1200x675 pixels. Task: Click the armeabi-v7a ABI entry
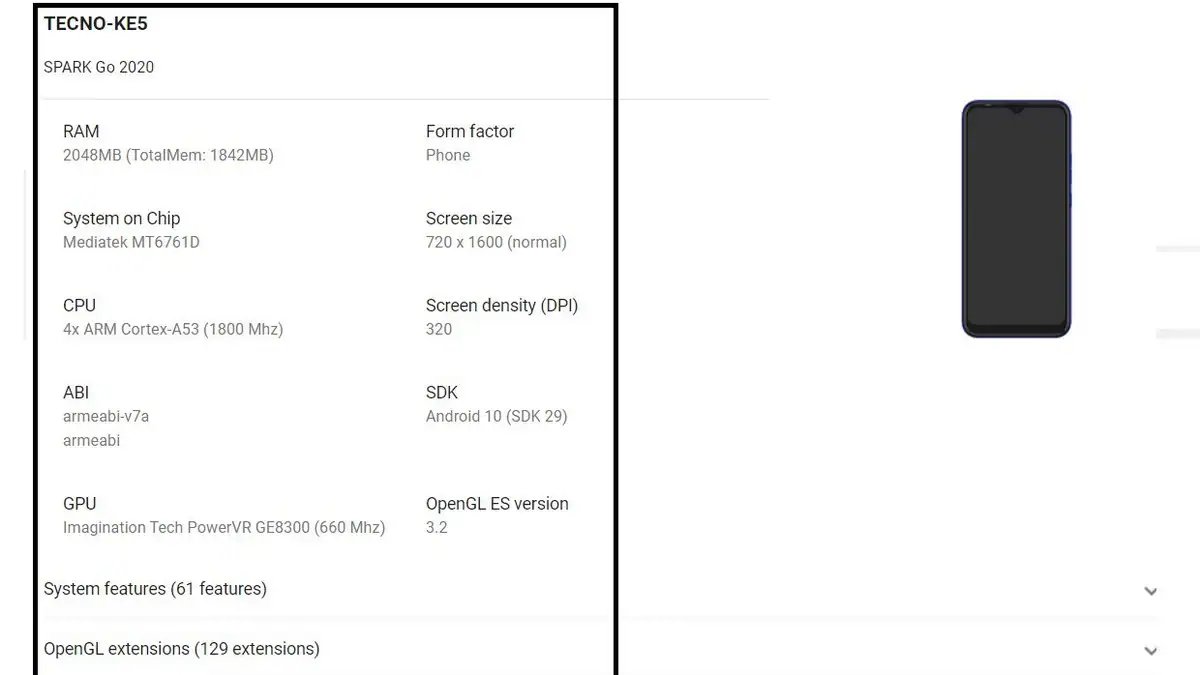point(106,416)
